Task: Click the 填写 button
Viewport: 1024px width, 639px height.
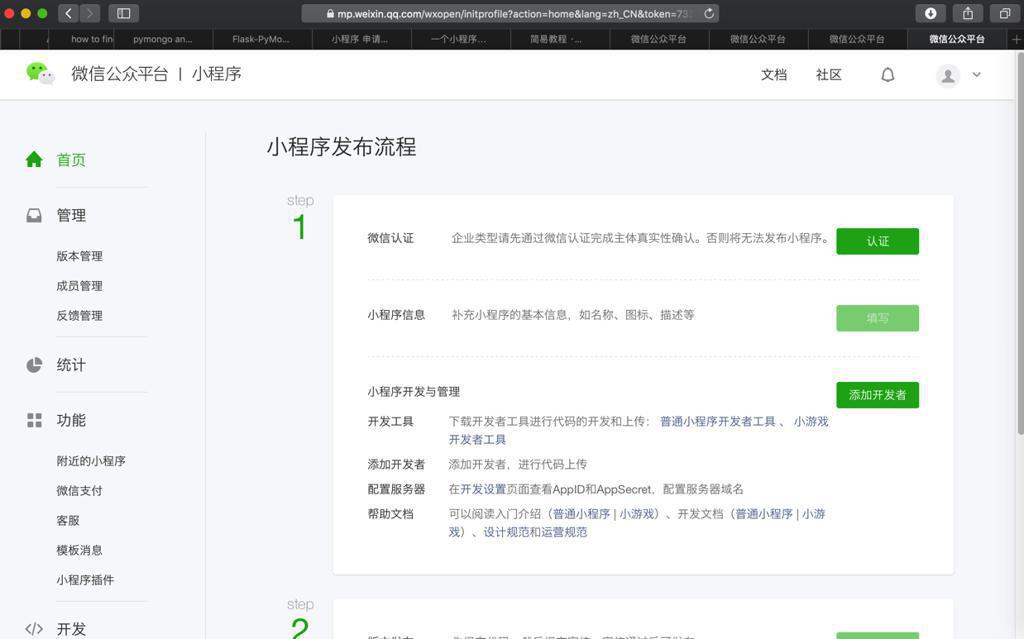Action: tap(877, 318)
